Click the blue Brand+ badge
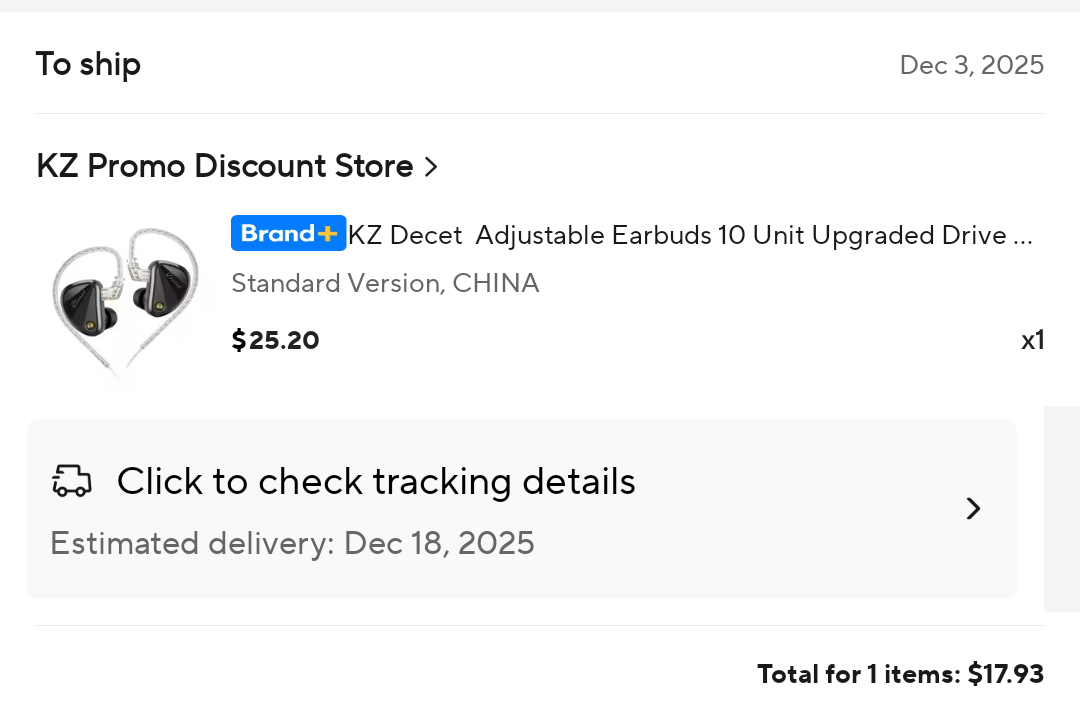 coord(278,234)
